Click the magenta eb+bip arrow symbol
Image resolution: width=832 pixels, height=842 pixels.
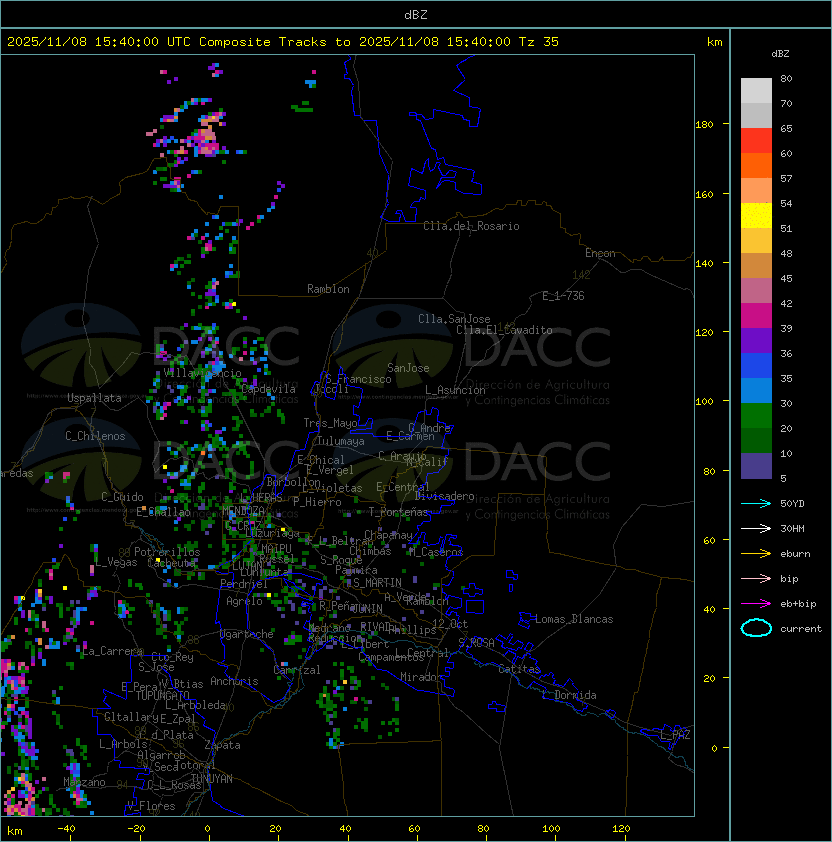click(756, 604)
